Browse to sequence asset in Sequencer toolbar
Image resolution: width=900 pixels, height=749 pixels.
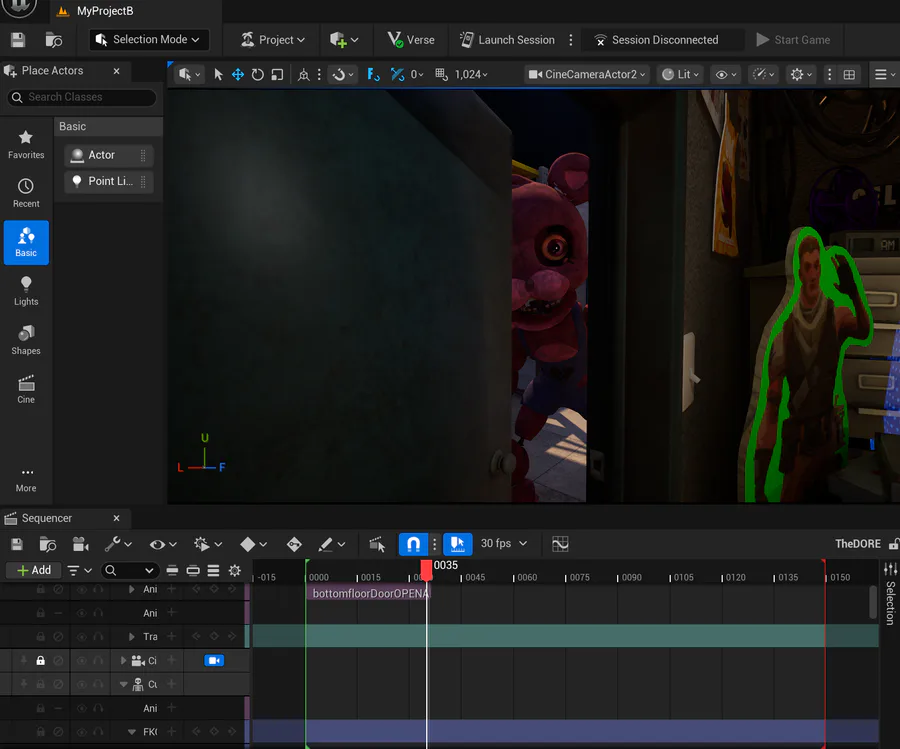[48, 544]
